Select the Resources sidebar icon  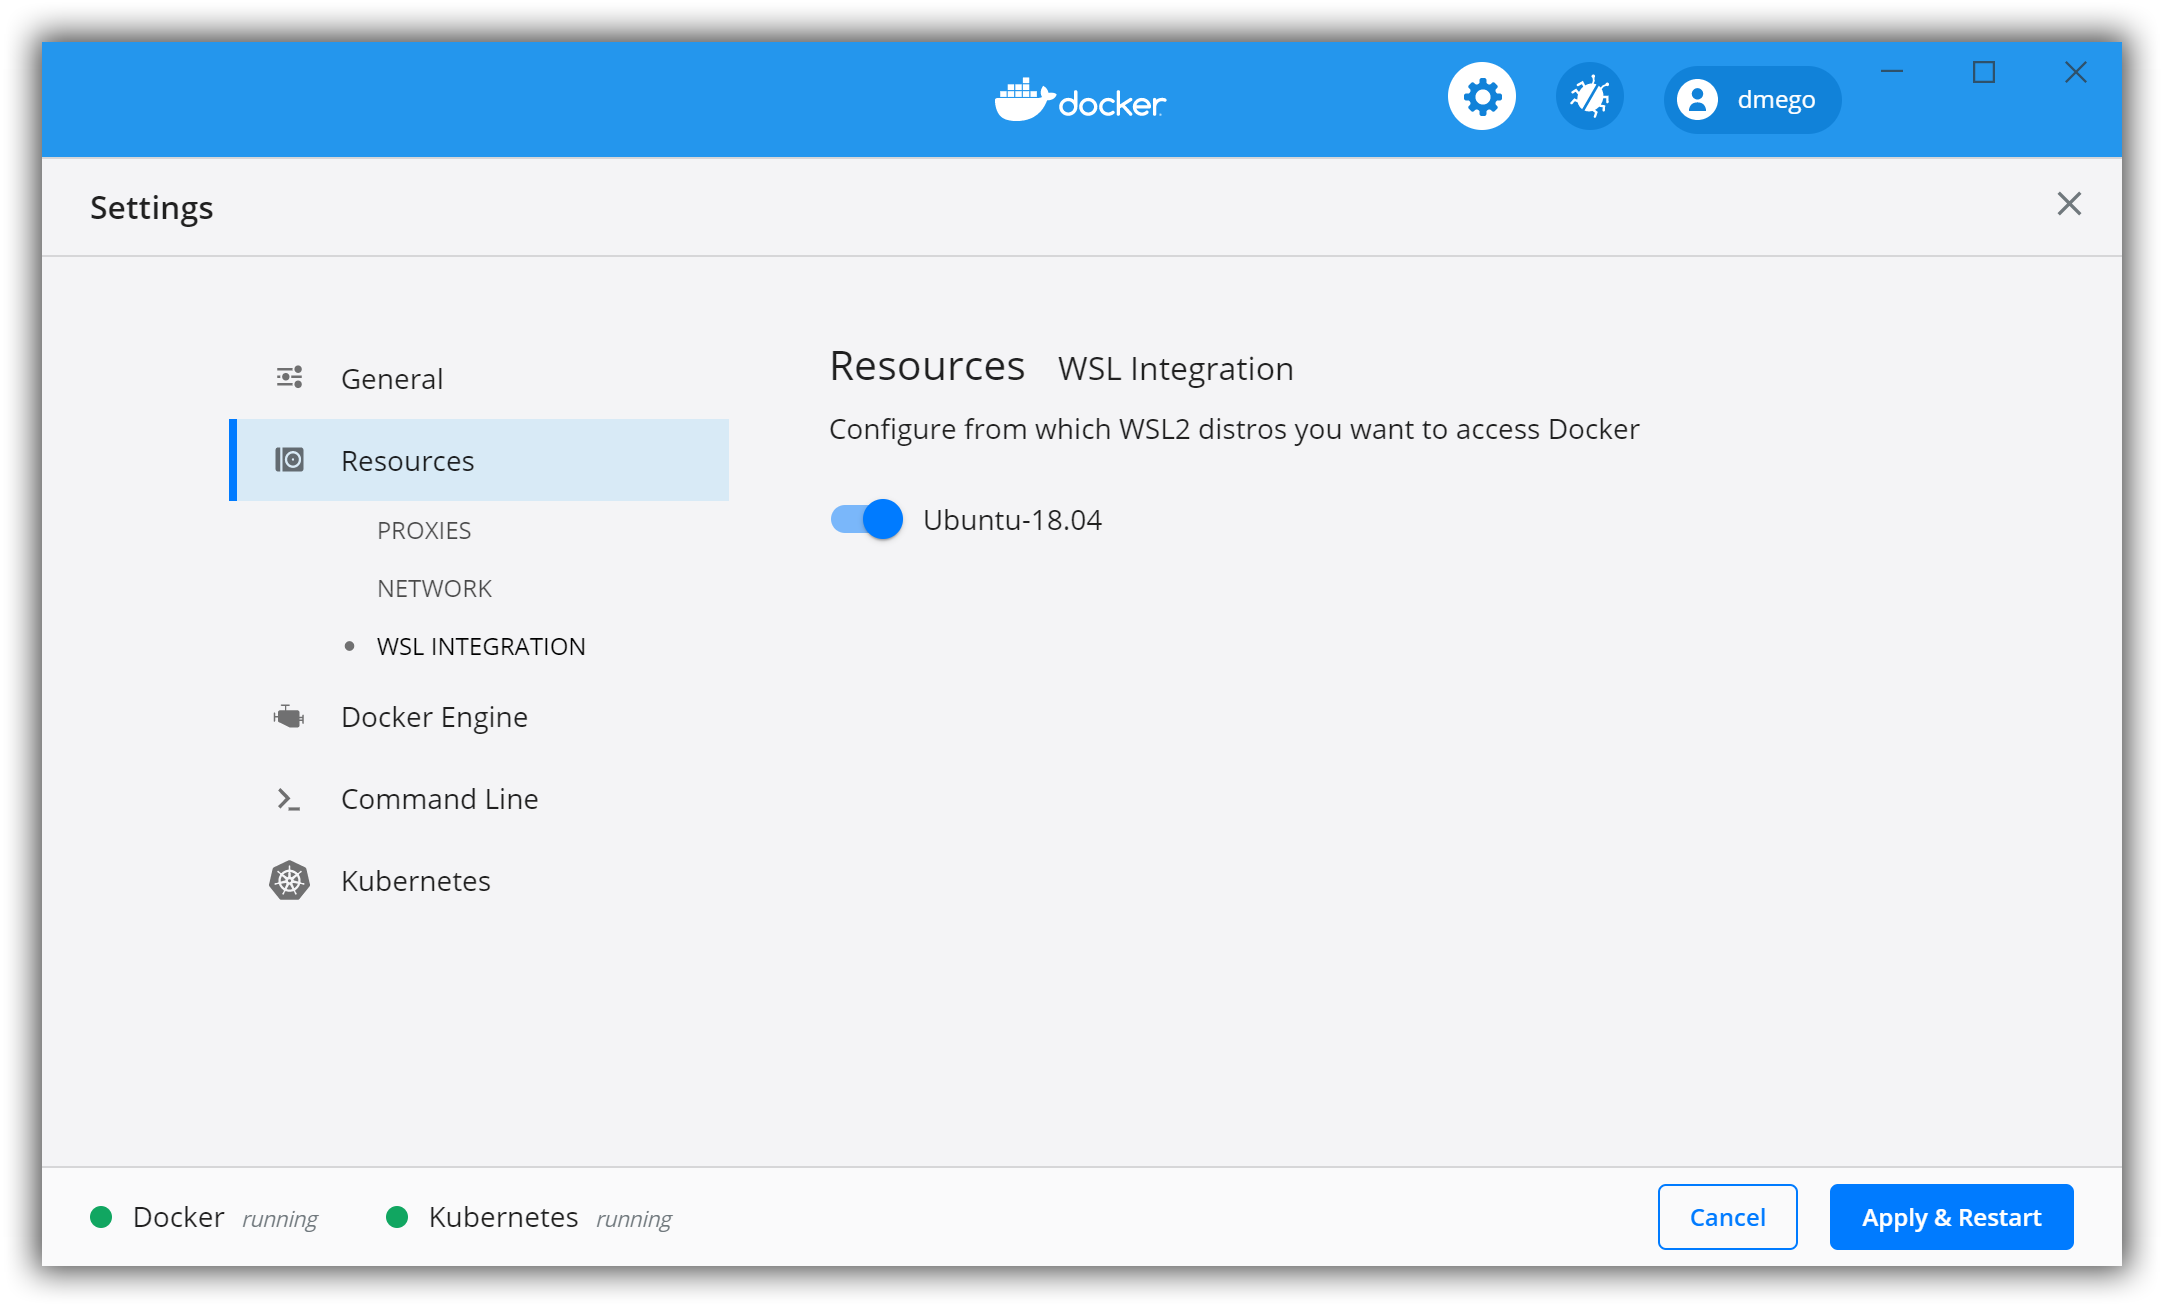click(x=289, y=459)
